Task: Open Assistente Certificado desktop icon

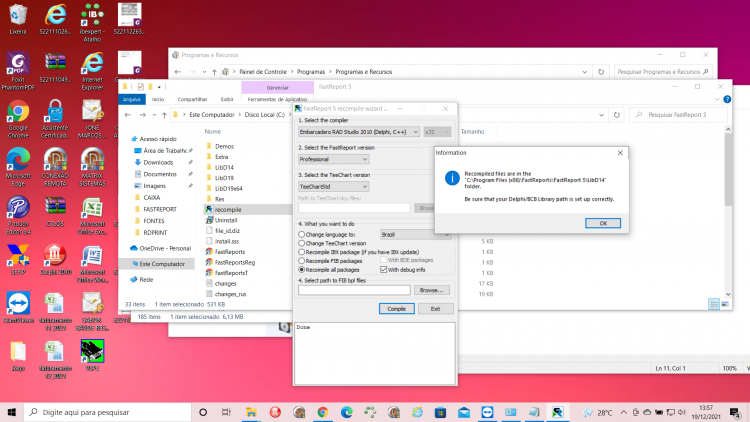Action: (x=55, y=120)
